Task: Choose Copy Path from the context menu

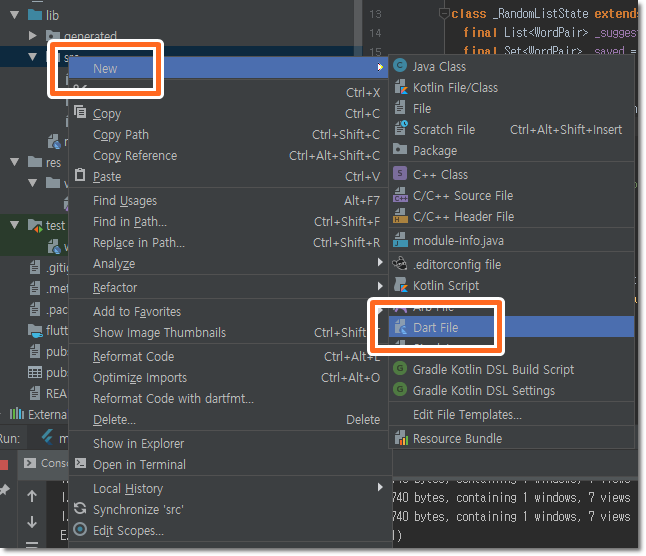Action: (228, 135)
